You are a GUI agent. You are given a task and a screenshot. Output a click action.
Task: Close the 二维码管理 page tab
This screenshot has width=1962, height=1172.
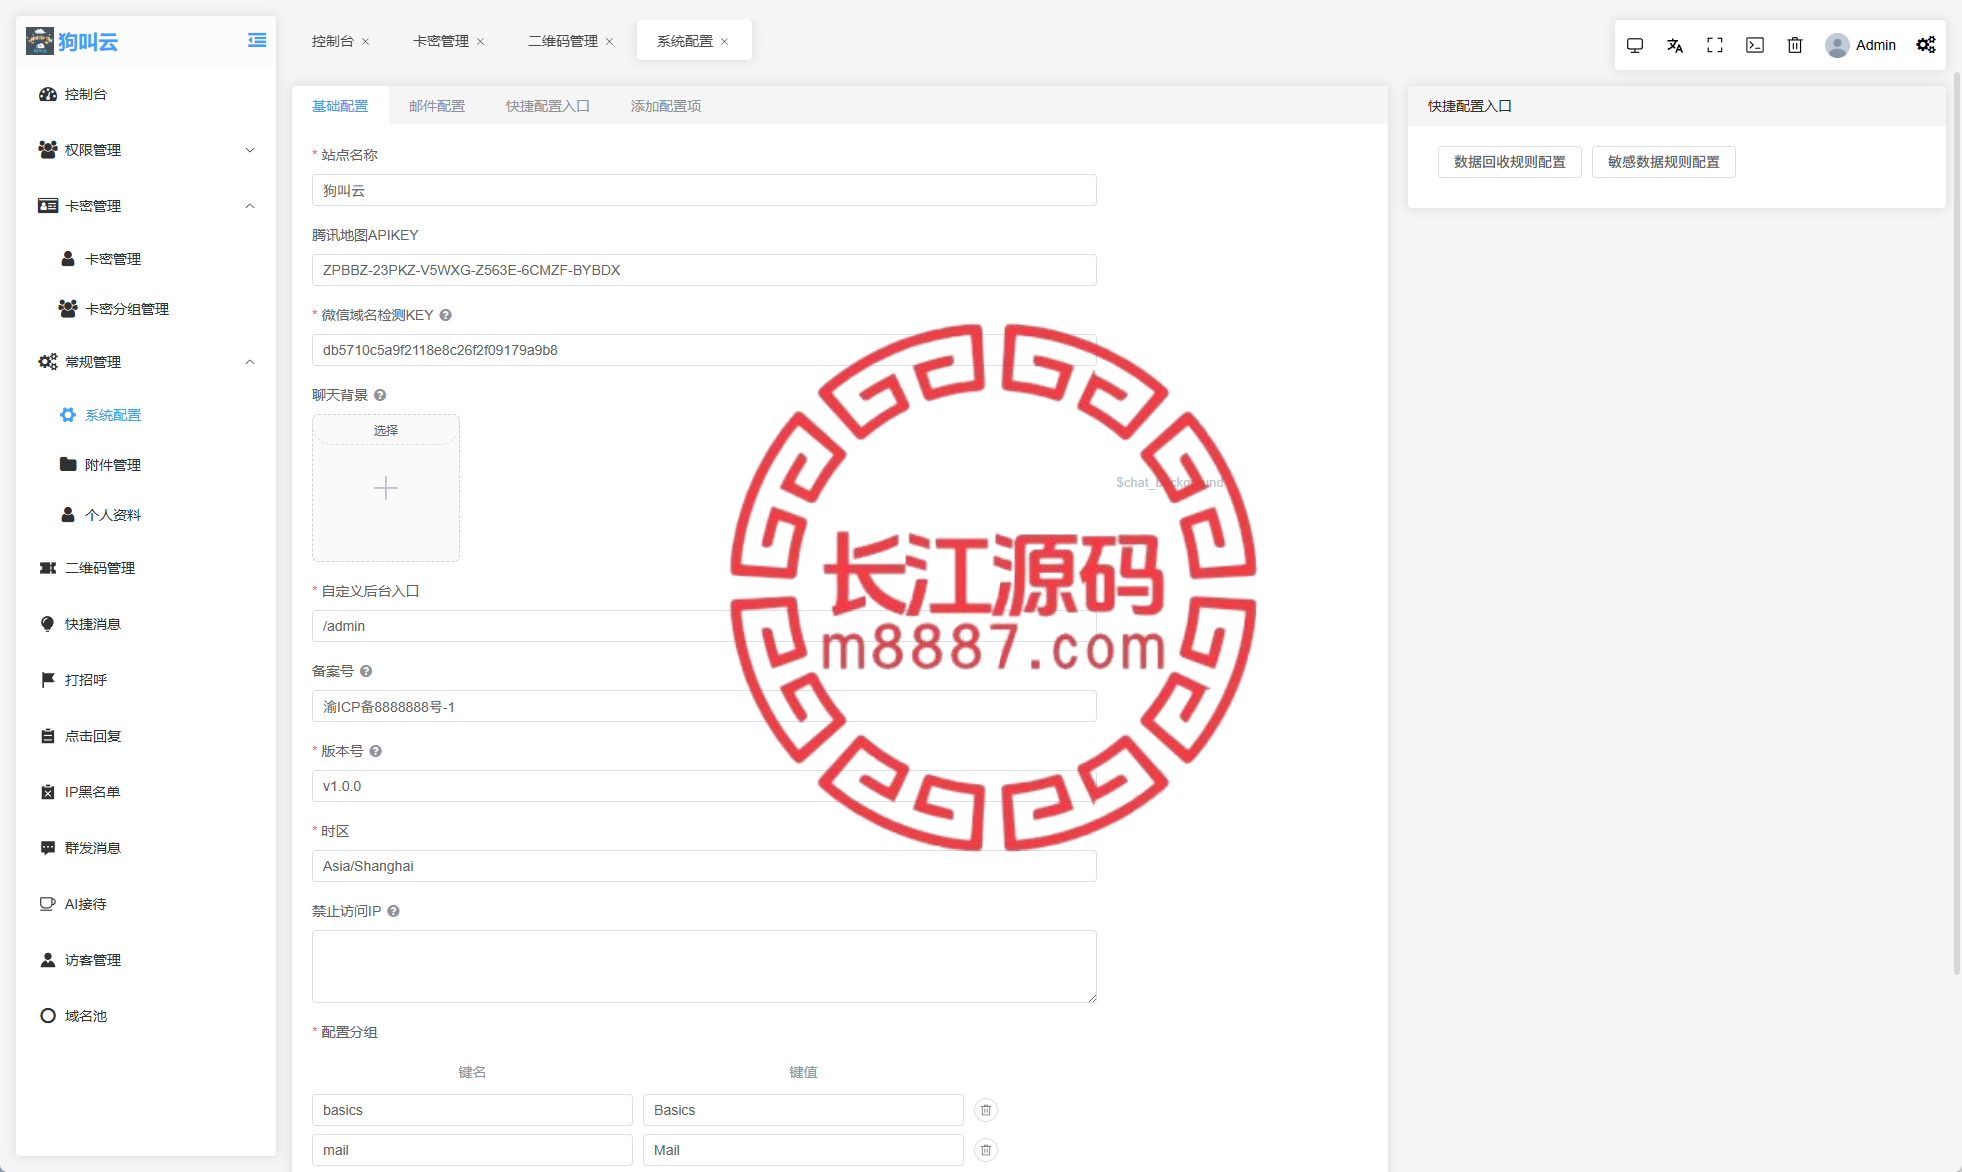click(x=610, y=42)
